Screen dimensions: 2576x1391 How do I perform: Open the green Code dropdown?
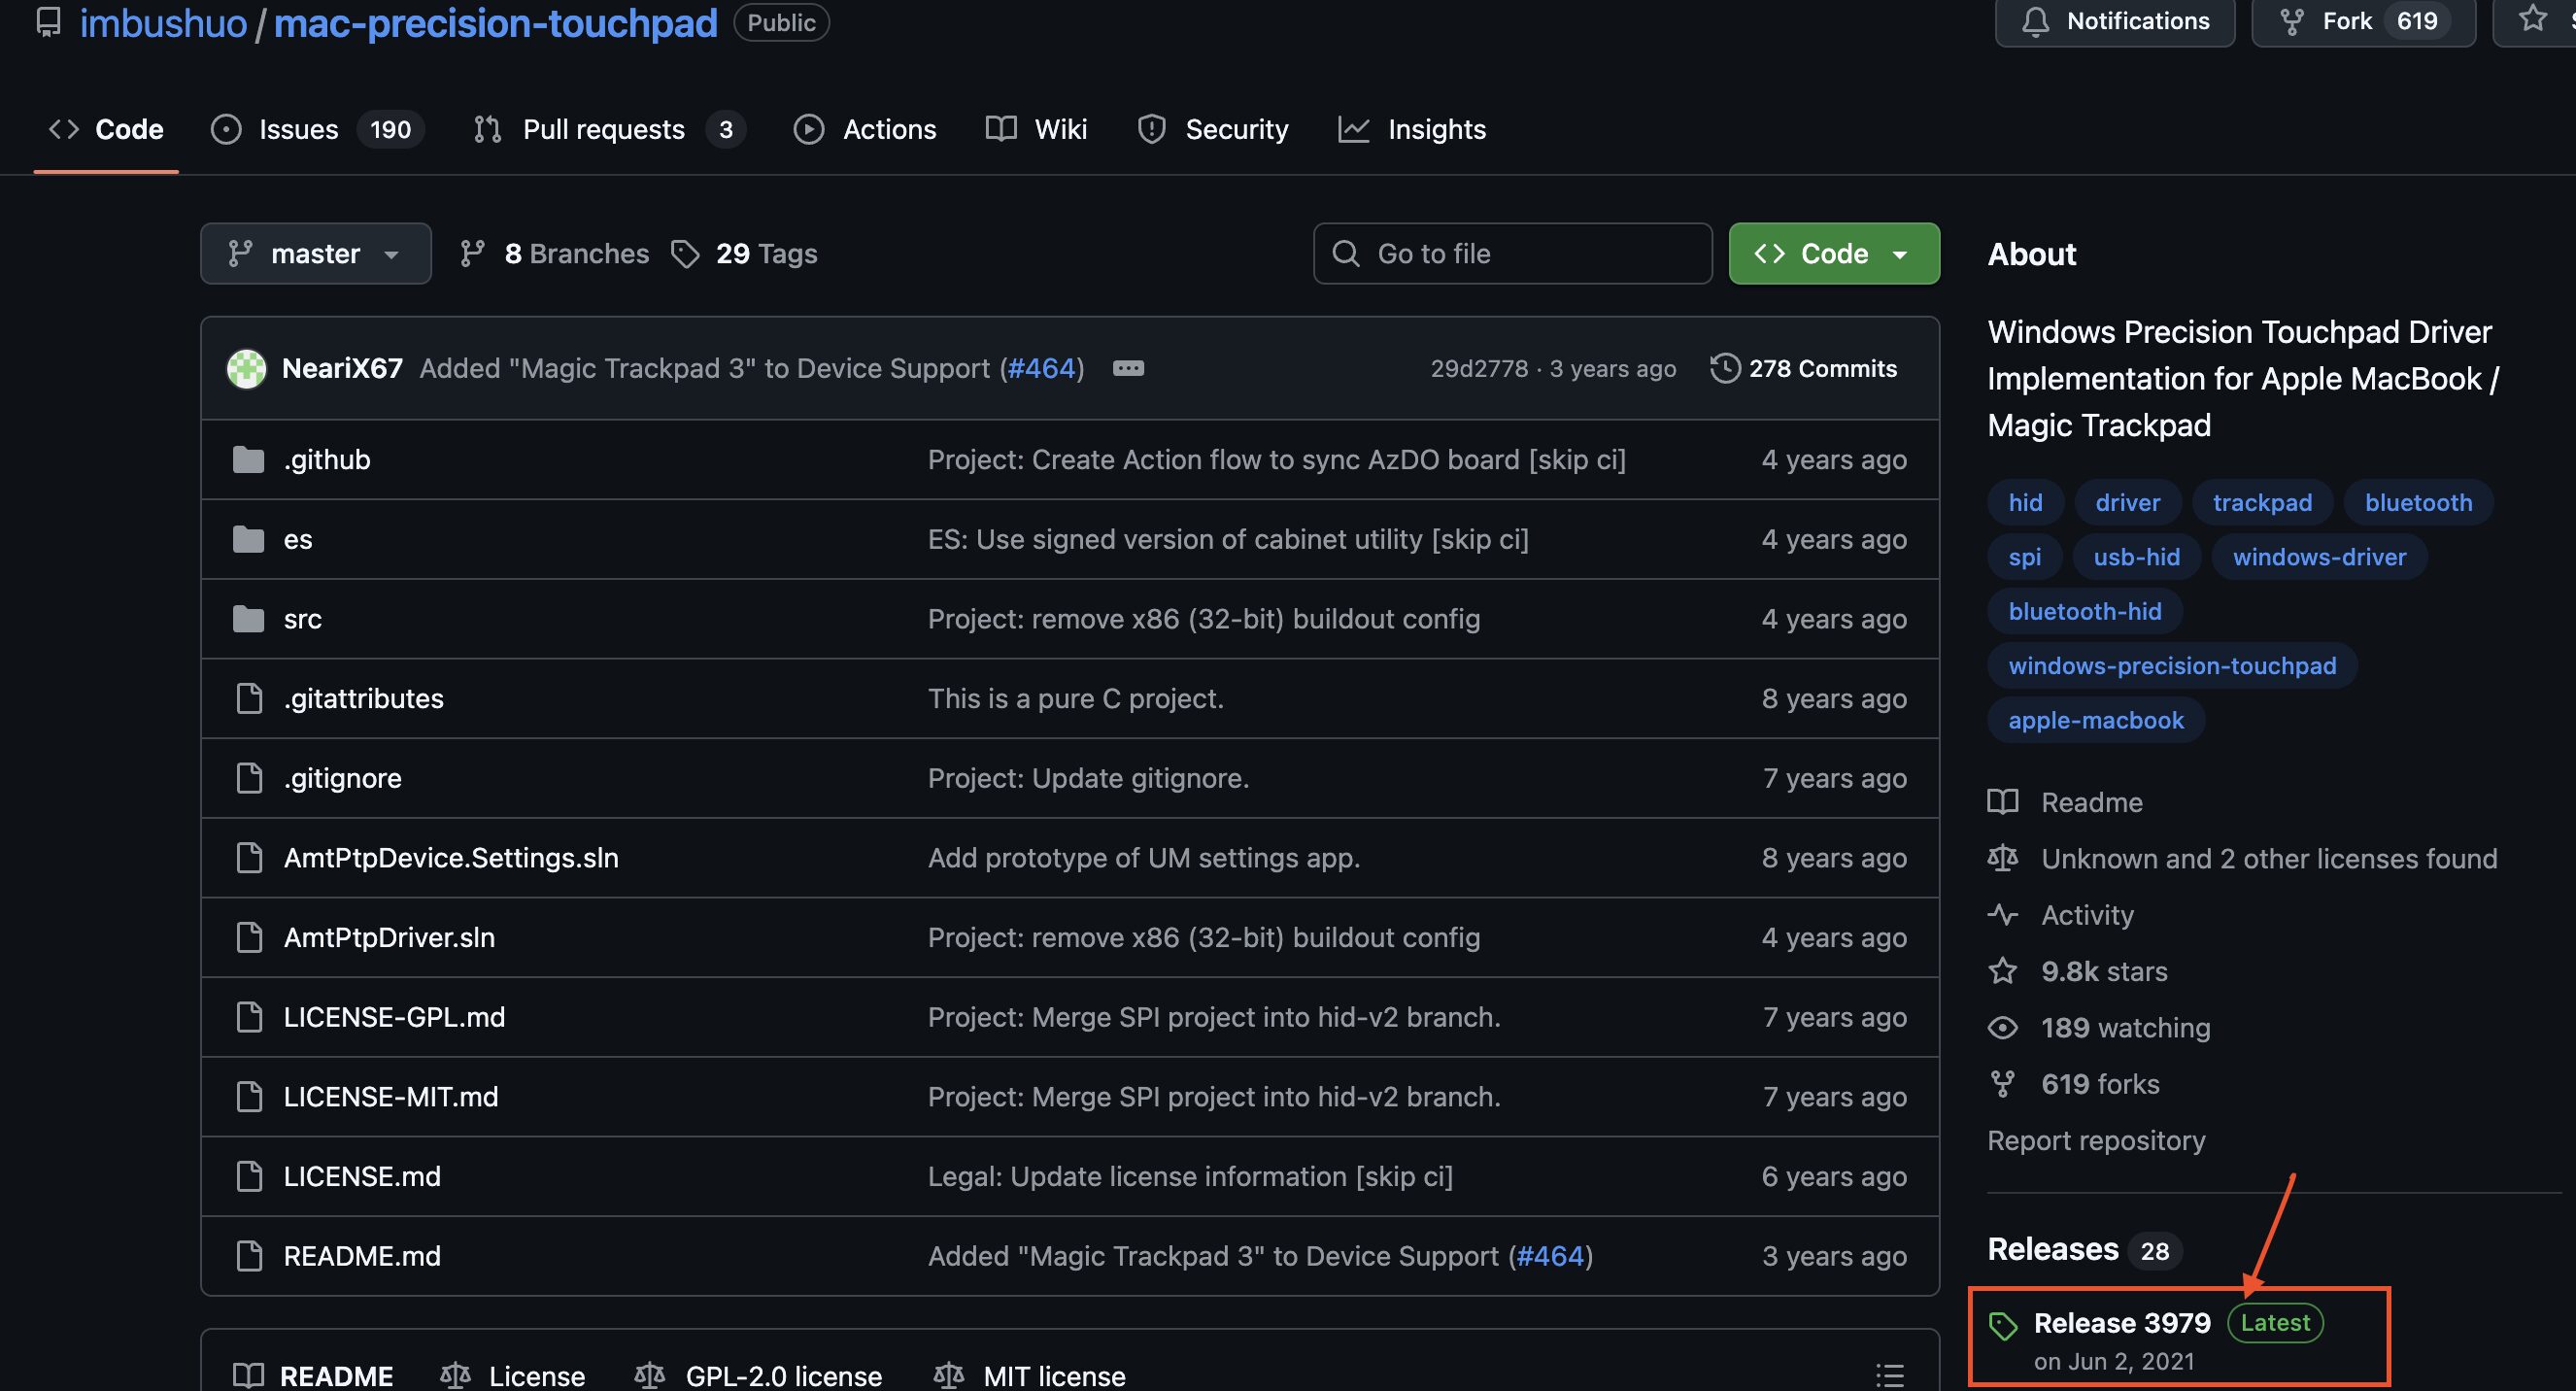(x=1833, y=254)
